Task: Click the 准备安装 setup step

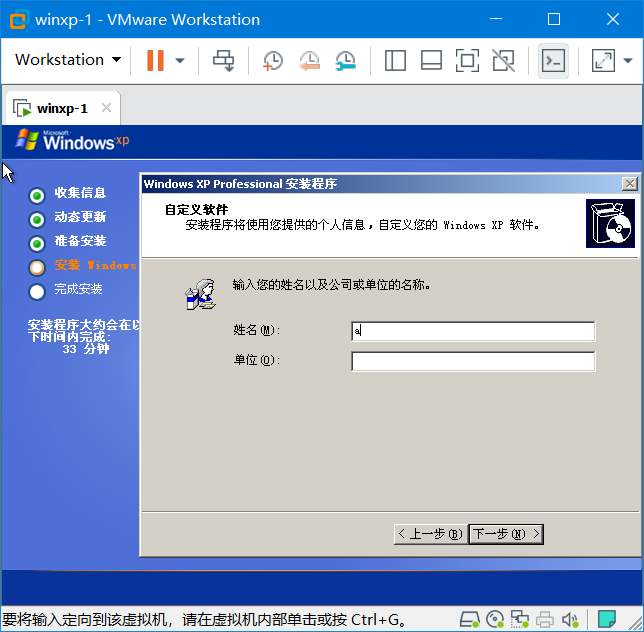Action: [80, 241]
